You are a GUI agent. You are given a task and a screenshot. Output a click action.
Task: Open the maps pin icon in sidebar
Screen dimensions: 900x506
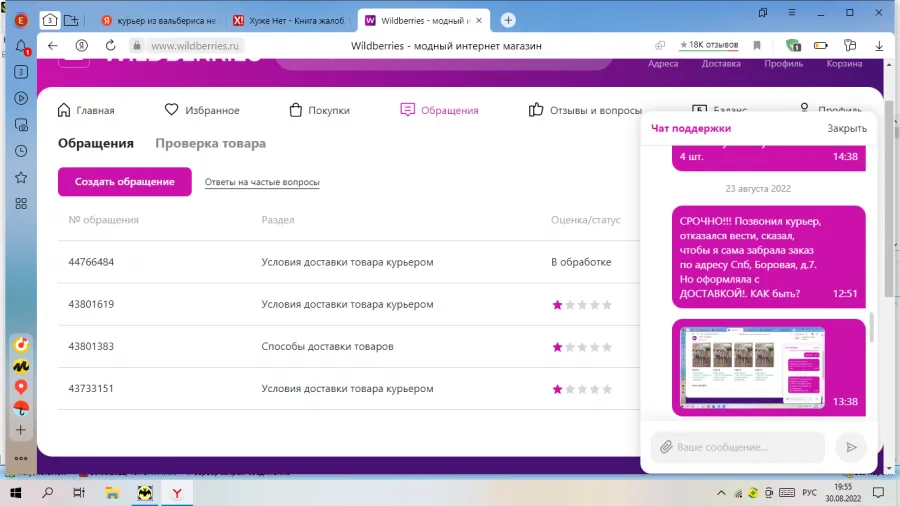(x=21, y=387)
